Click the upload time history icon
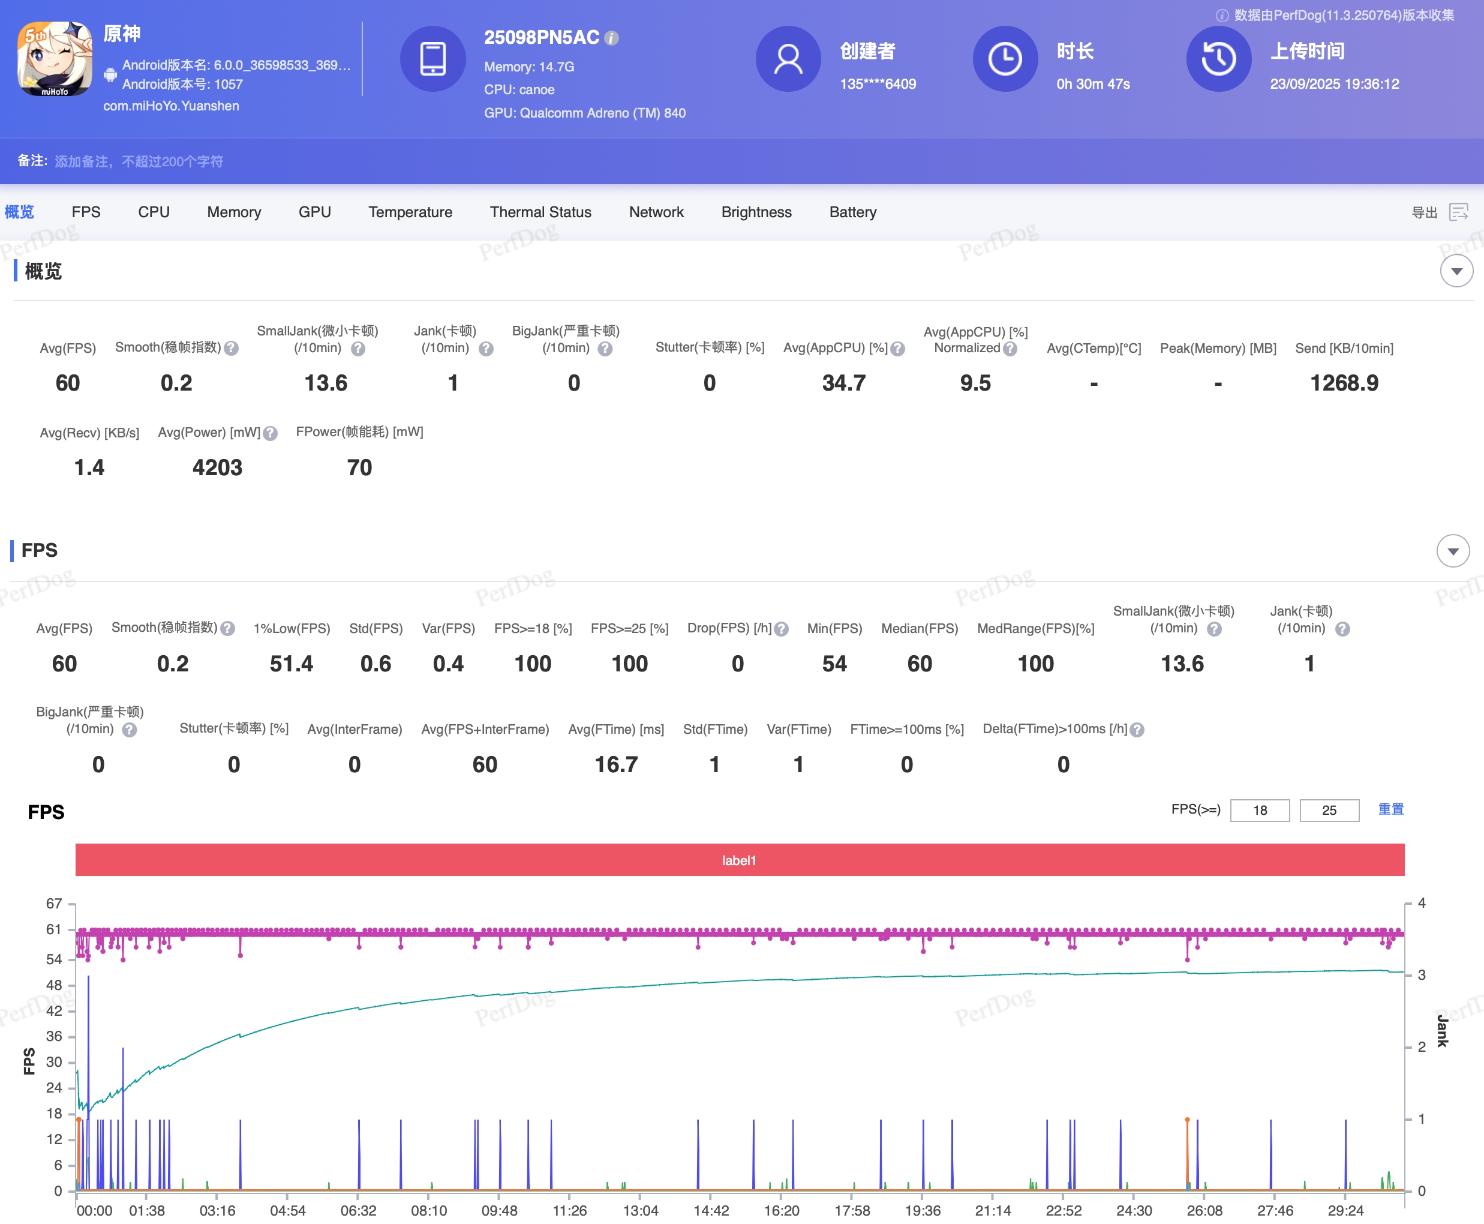 point(1218,59)
